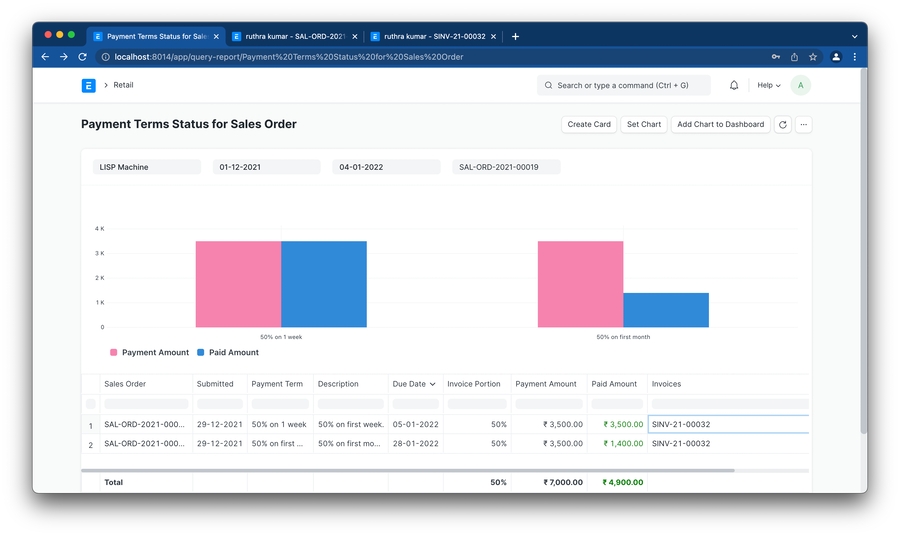Click the browser back arrow

tap(45, 57)
